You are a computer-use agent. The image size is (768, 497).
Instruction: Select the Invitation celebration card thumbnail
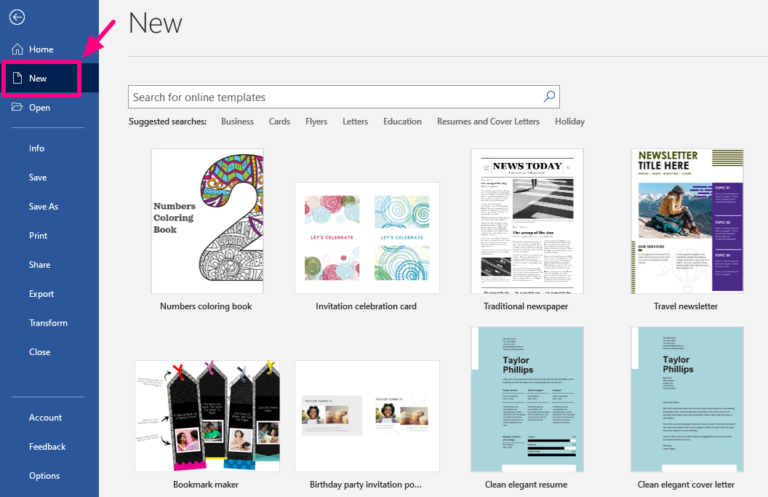click(367, 238)
